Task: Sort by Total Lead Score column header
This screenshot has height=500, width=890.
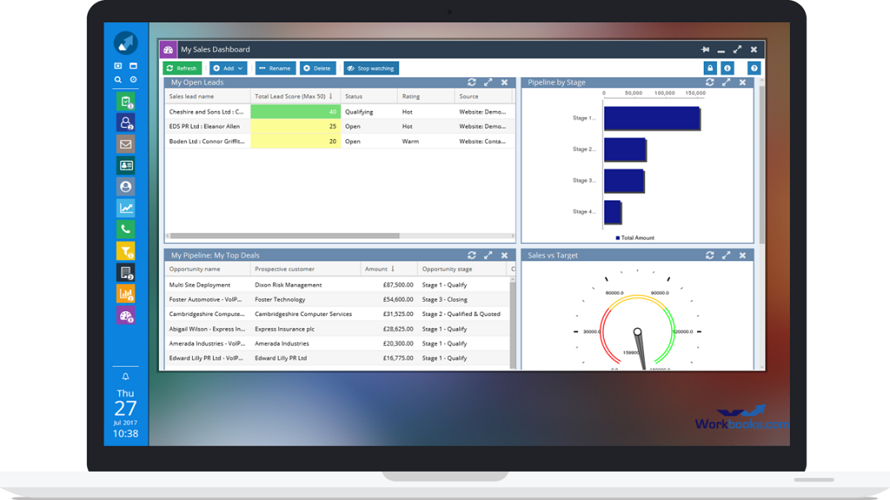Action: [295, 96]
